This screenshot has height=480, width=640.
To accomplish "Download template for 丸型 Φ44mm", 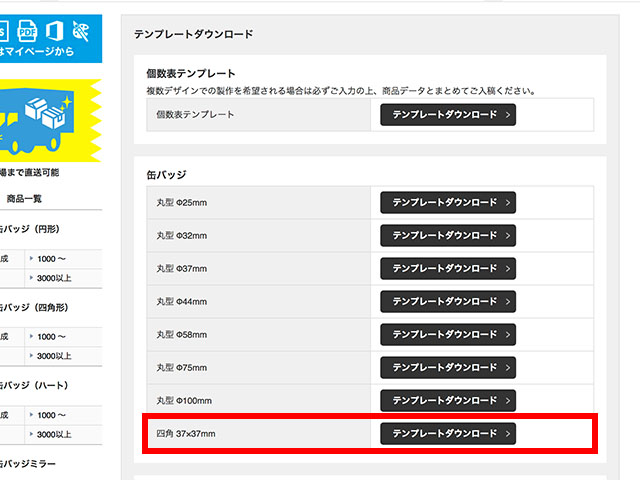I will [x=448, y=302].
